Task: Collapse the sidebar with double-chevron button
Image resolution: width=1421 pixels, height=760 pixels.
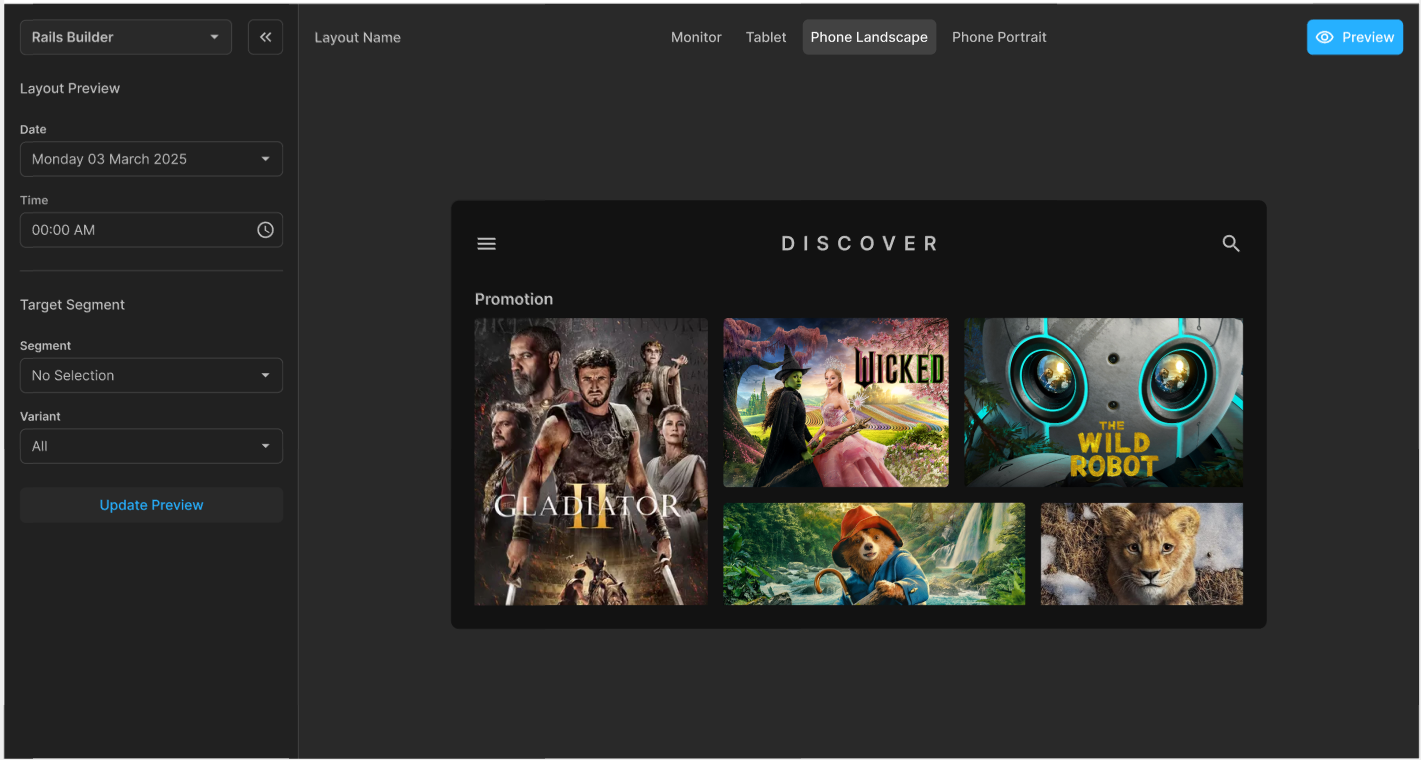Action: (x=265, y=37)
